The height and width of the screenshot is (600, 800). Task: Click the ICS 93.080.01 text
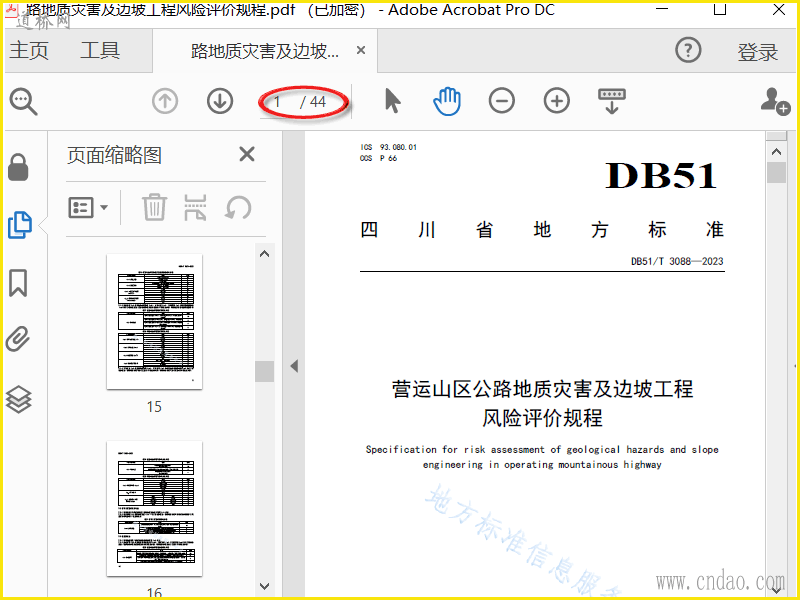(388, 147)
